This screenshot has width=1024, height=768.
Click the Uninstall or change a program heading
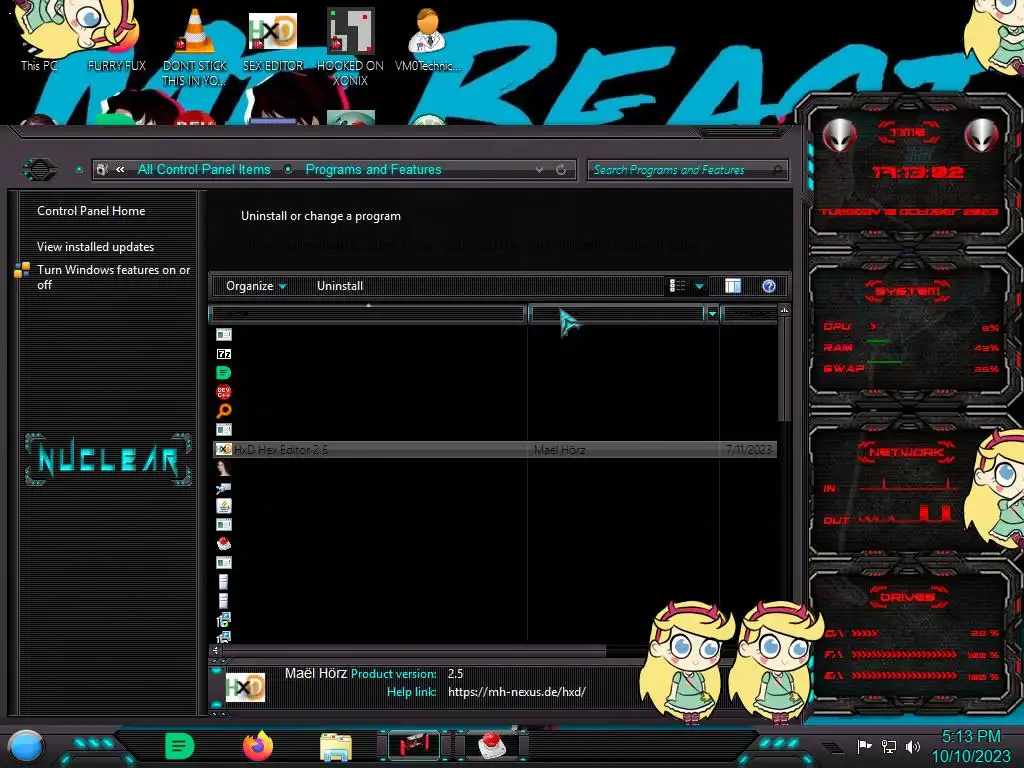click(321, 216)
